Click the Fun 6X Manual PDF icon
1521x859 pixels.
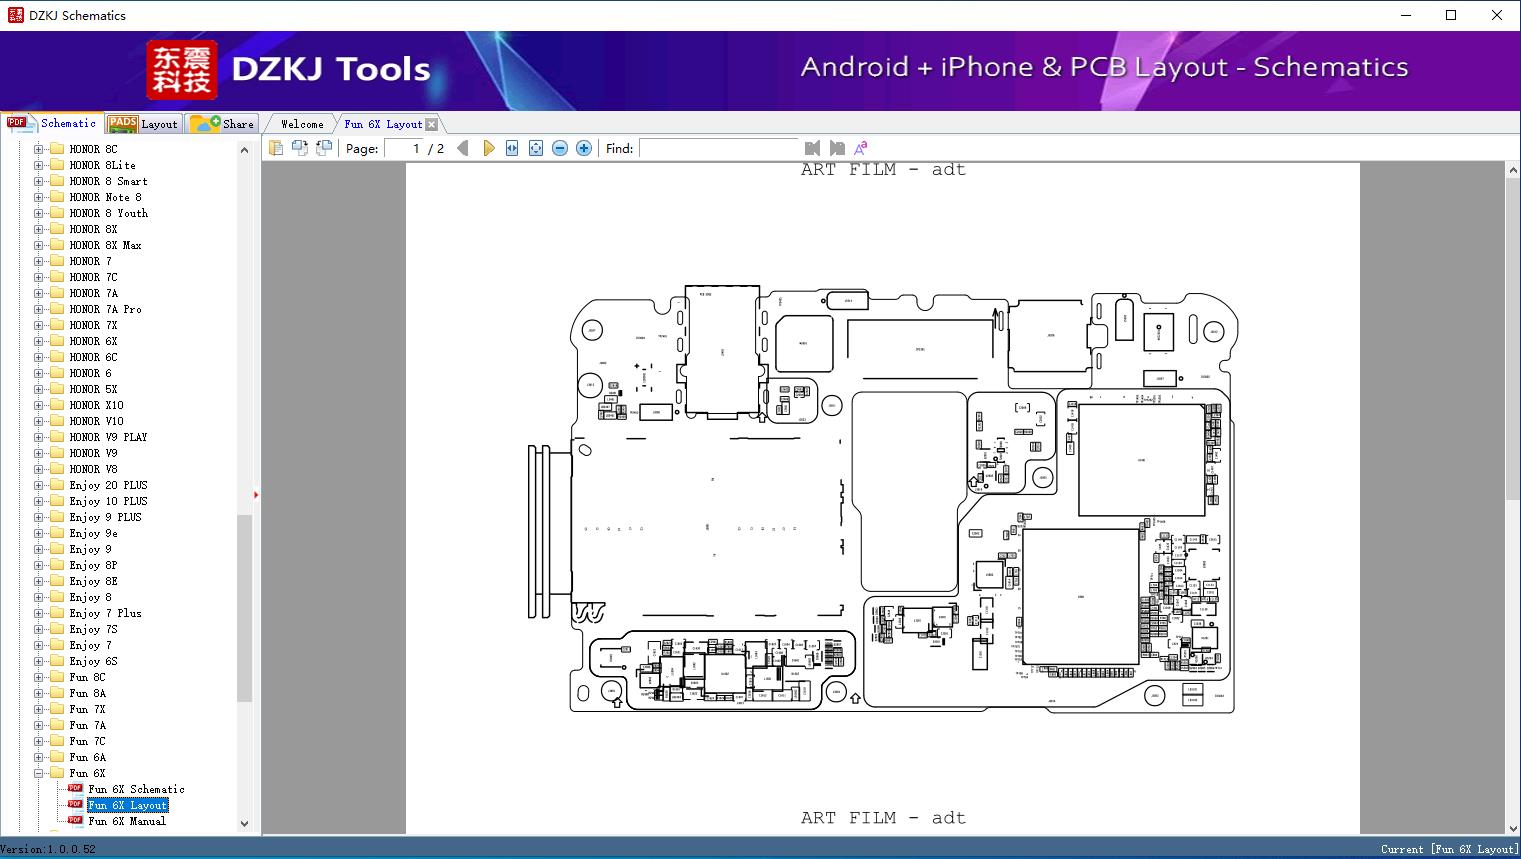coord(75,821)
